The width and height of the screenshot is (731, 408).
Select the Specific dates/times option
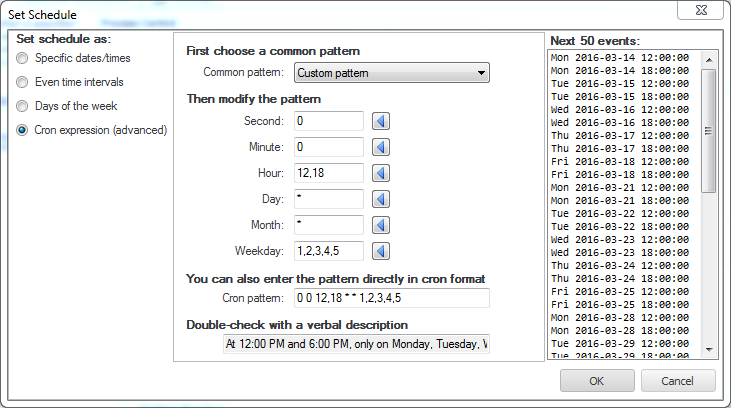pyautogui.click(x=23, y=58)
